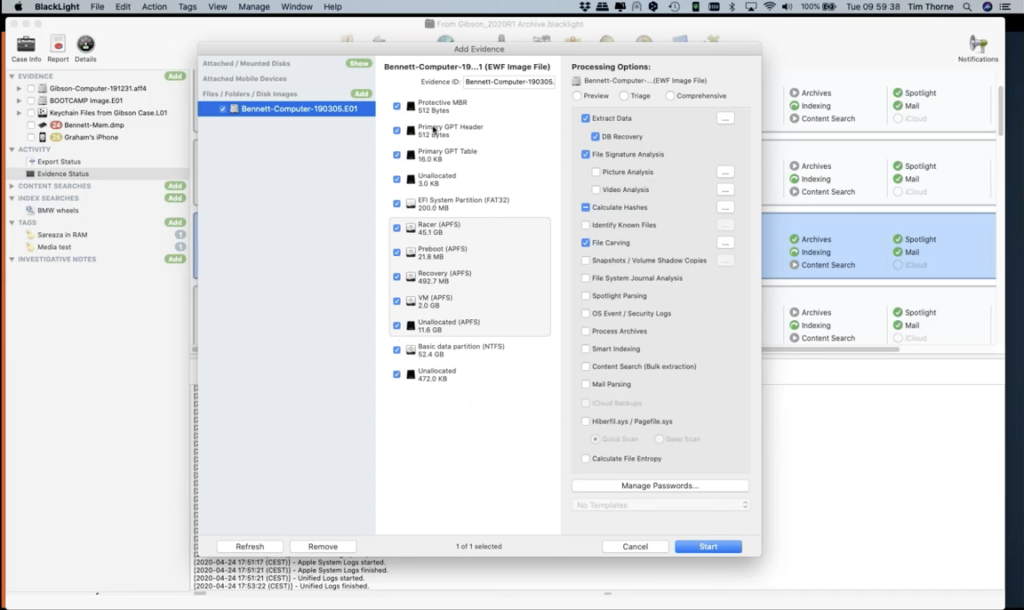The width and height of the screenshot is (1024, 610).
Task: Collapse the EVIDENCE sidebar section
Action: (x=12, y=76)
